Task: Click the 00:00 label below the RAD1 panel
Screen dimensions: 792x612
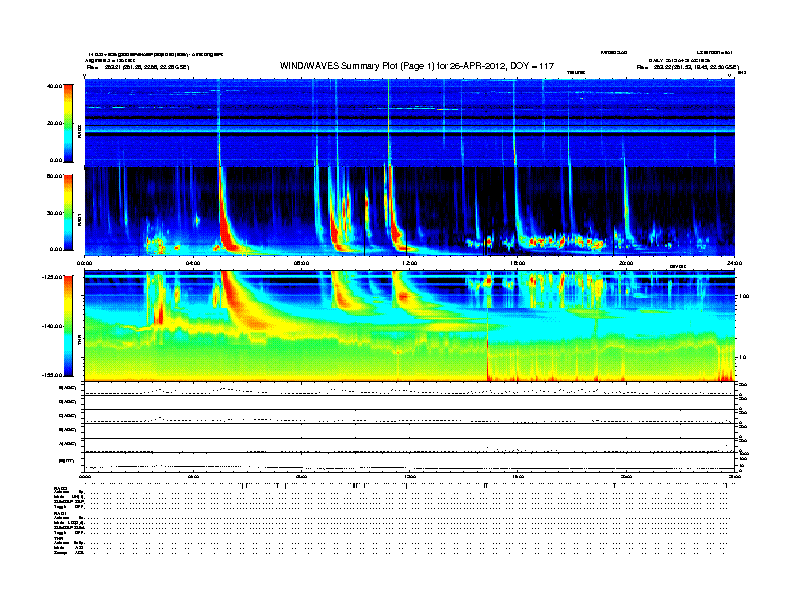Action: [85, 262]
